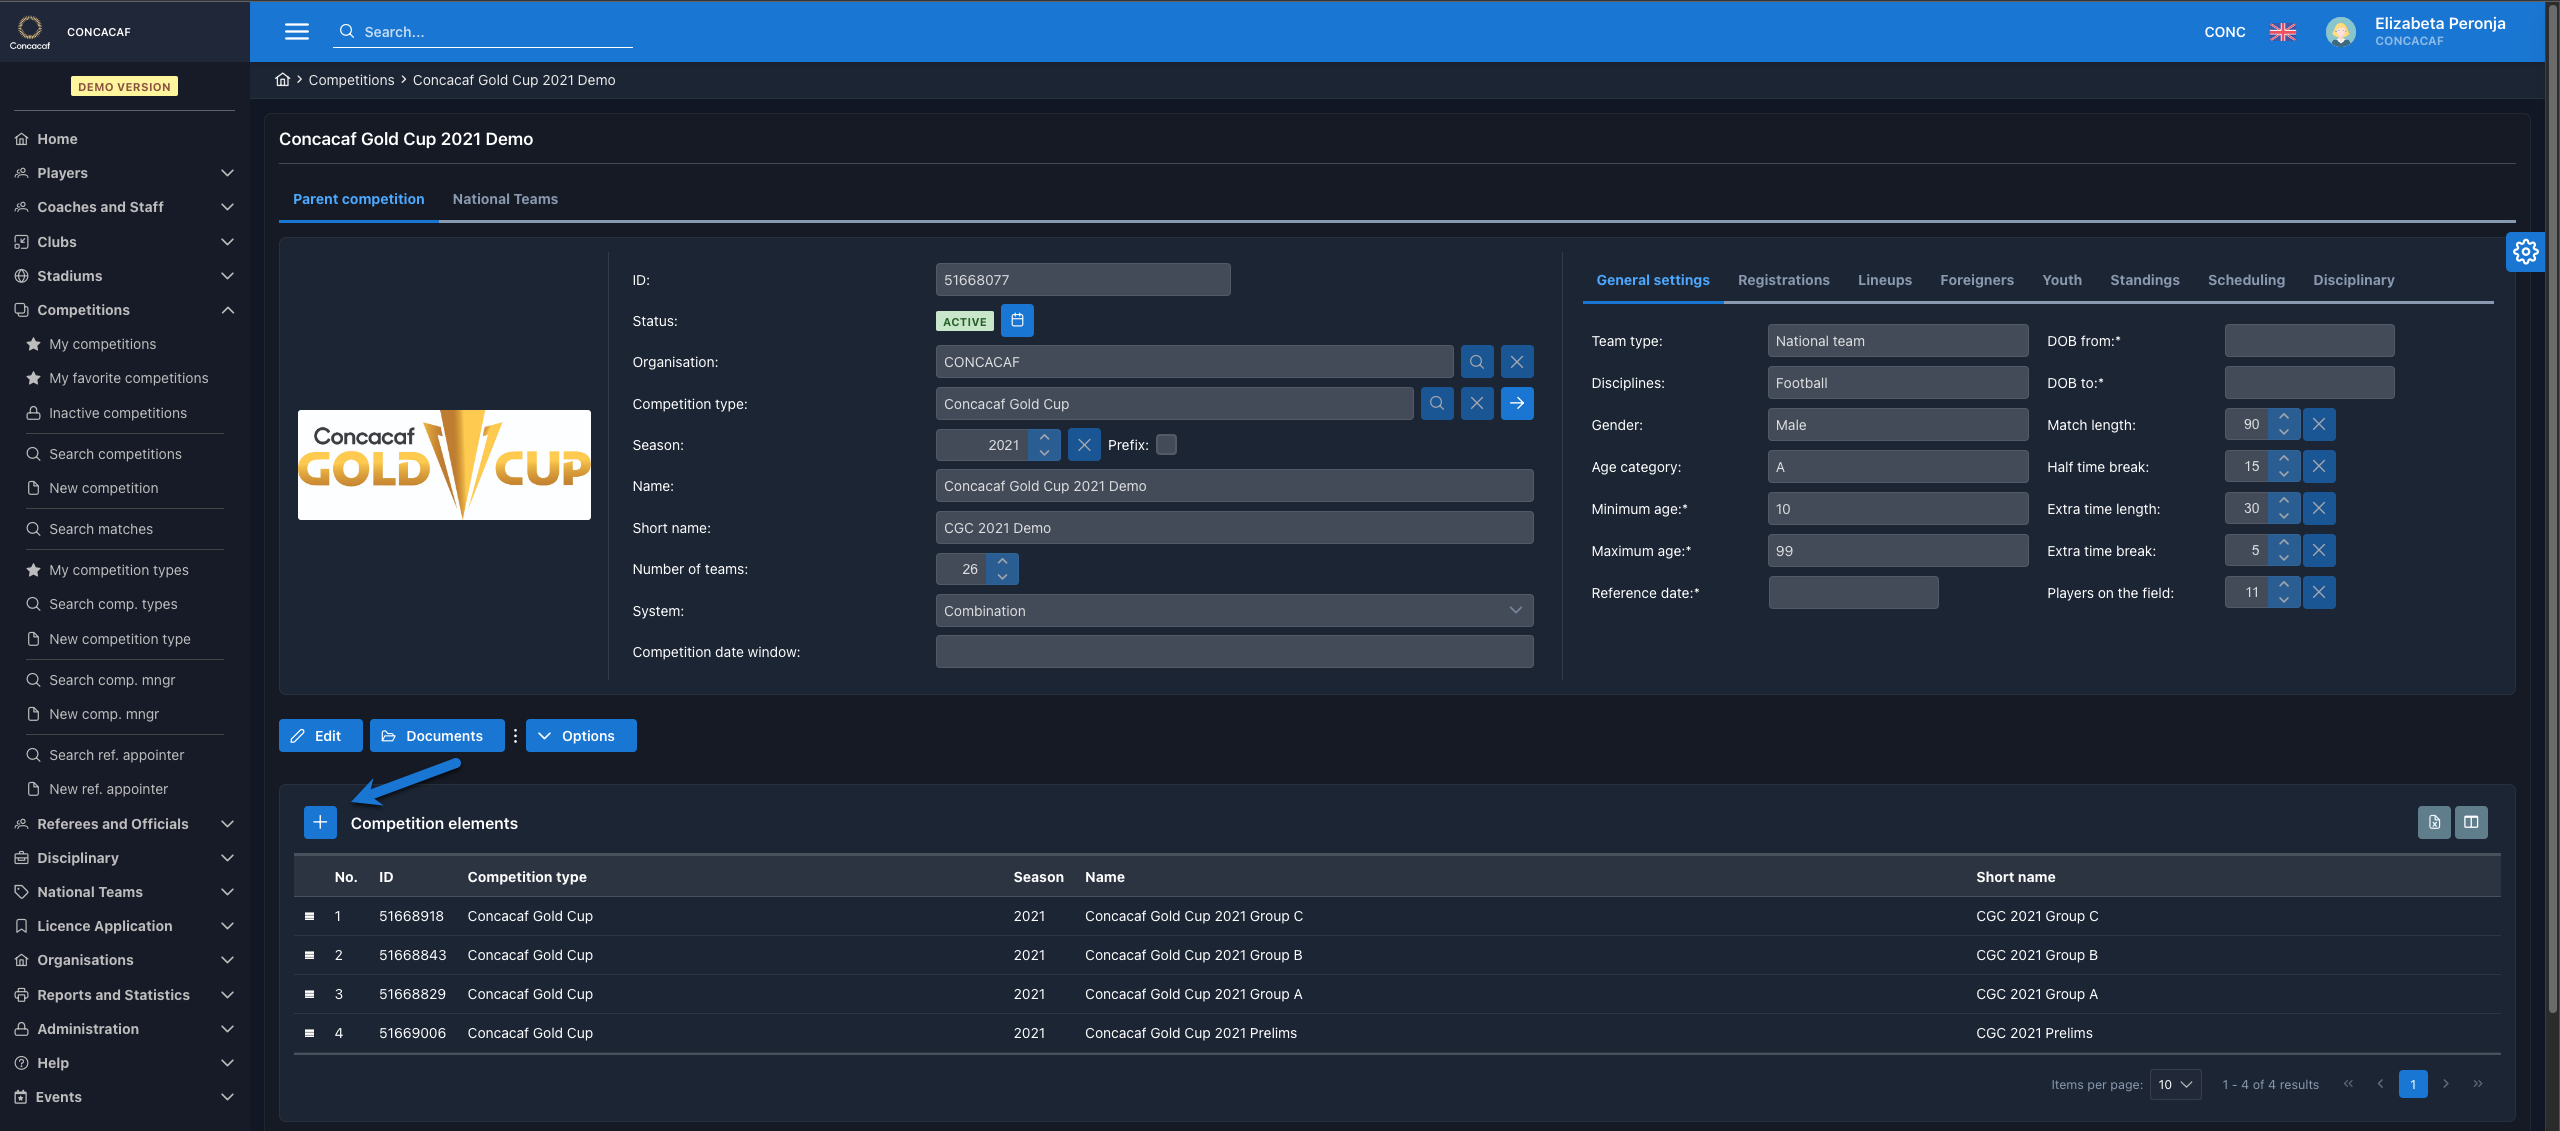2560x1131 pixels.
Task: Click the calendar icon next to ACTIVE status
Action: pos(1017,320)
